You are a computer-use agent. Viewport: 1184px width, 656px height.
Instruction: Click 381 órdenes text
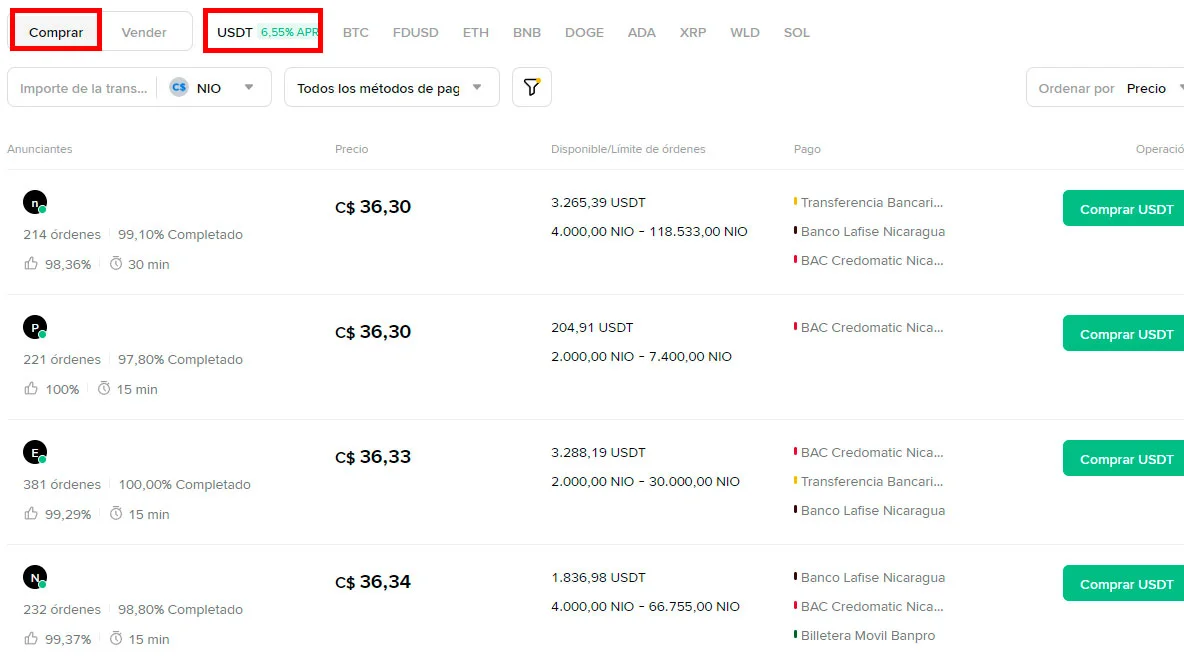[x=62, y=485]
